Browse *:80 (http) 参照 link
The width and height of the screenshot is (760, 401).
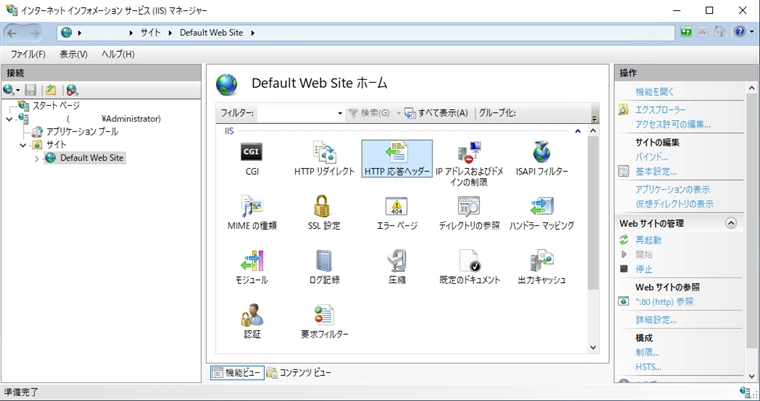point(664,302)
